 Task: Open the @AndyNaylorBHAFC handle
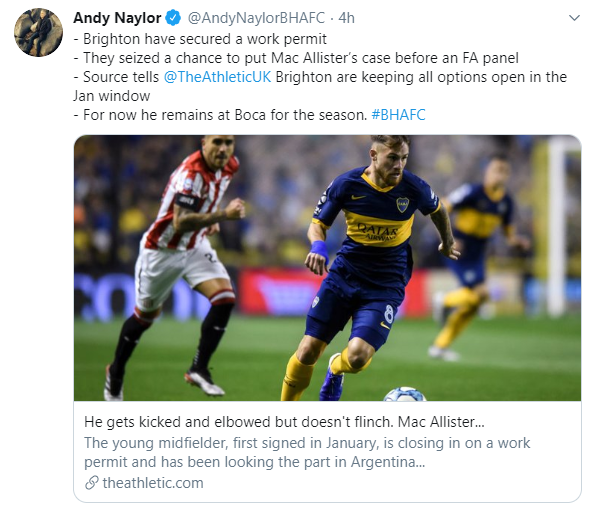coord(256,18)
